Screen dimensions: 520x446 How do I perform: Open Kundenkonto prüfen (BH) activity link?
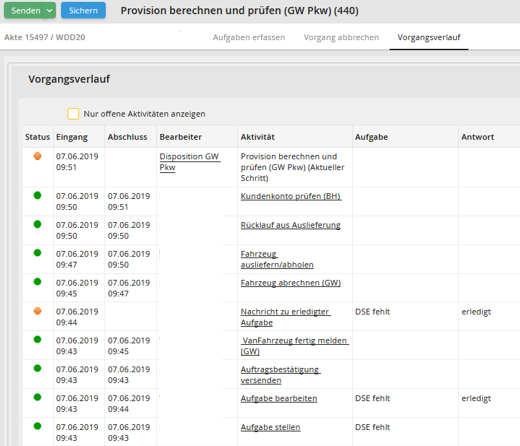tap(291, 196)
